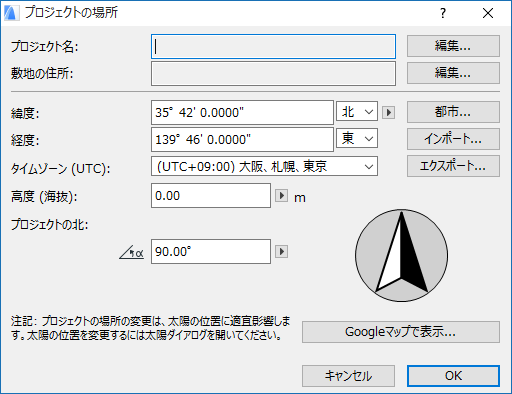The image size is (512, 394).
Task: Open the タイムゾーン UTC+09:00 dropdown
Action: [x=264, y=166]
